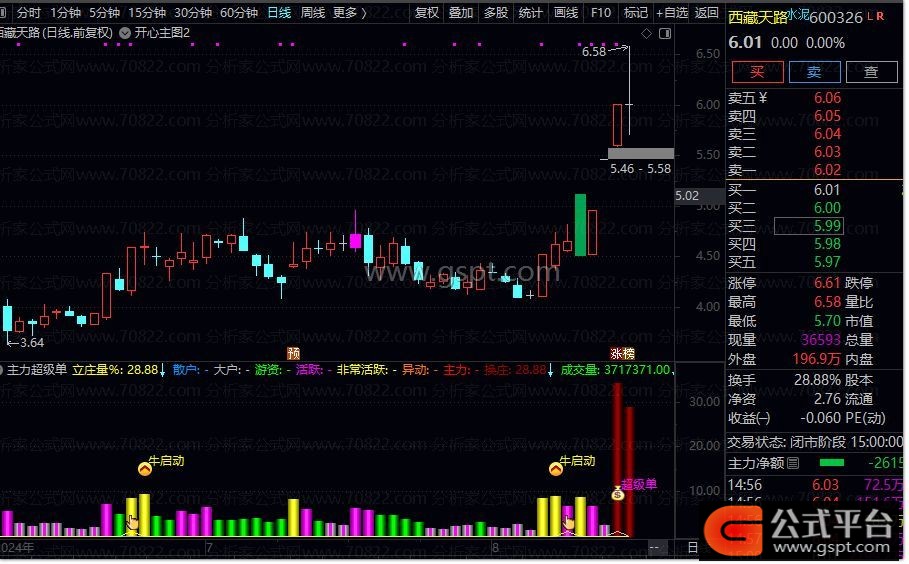Click the 西藏天路 stock name header

[x=758, y=17]
